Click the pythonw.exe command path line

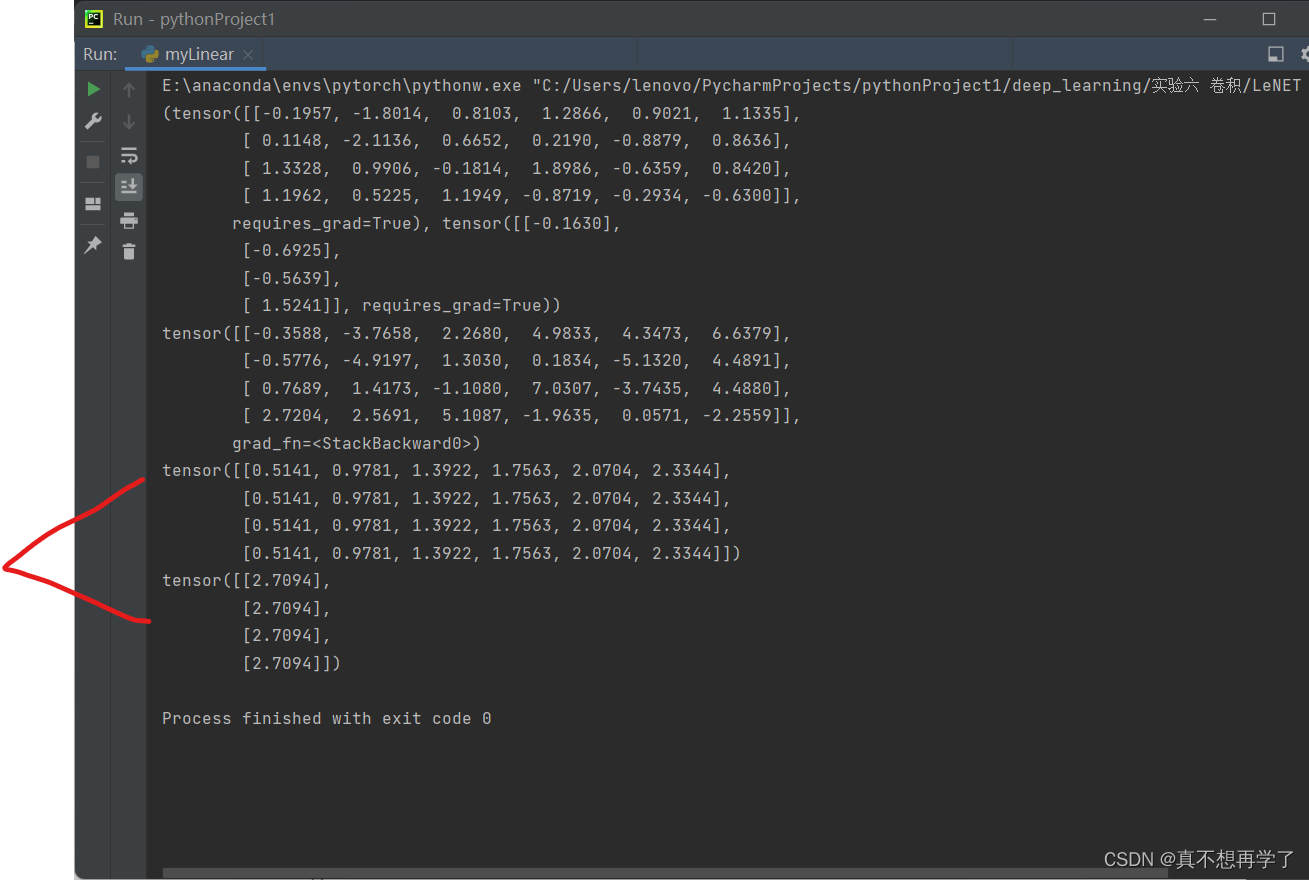[x=731, y=86]
